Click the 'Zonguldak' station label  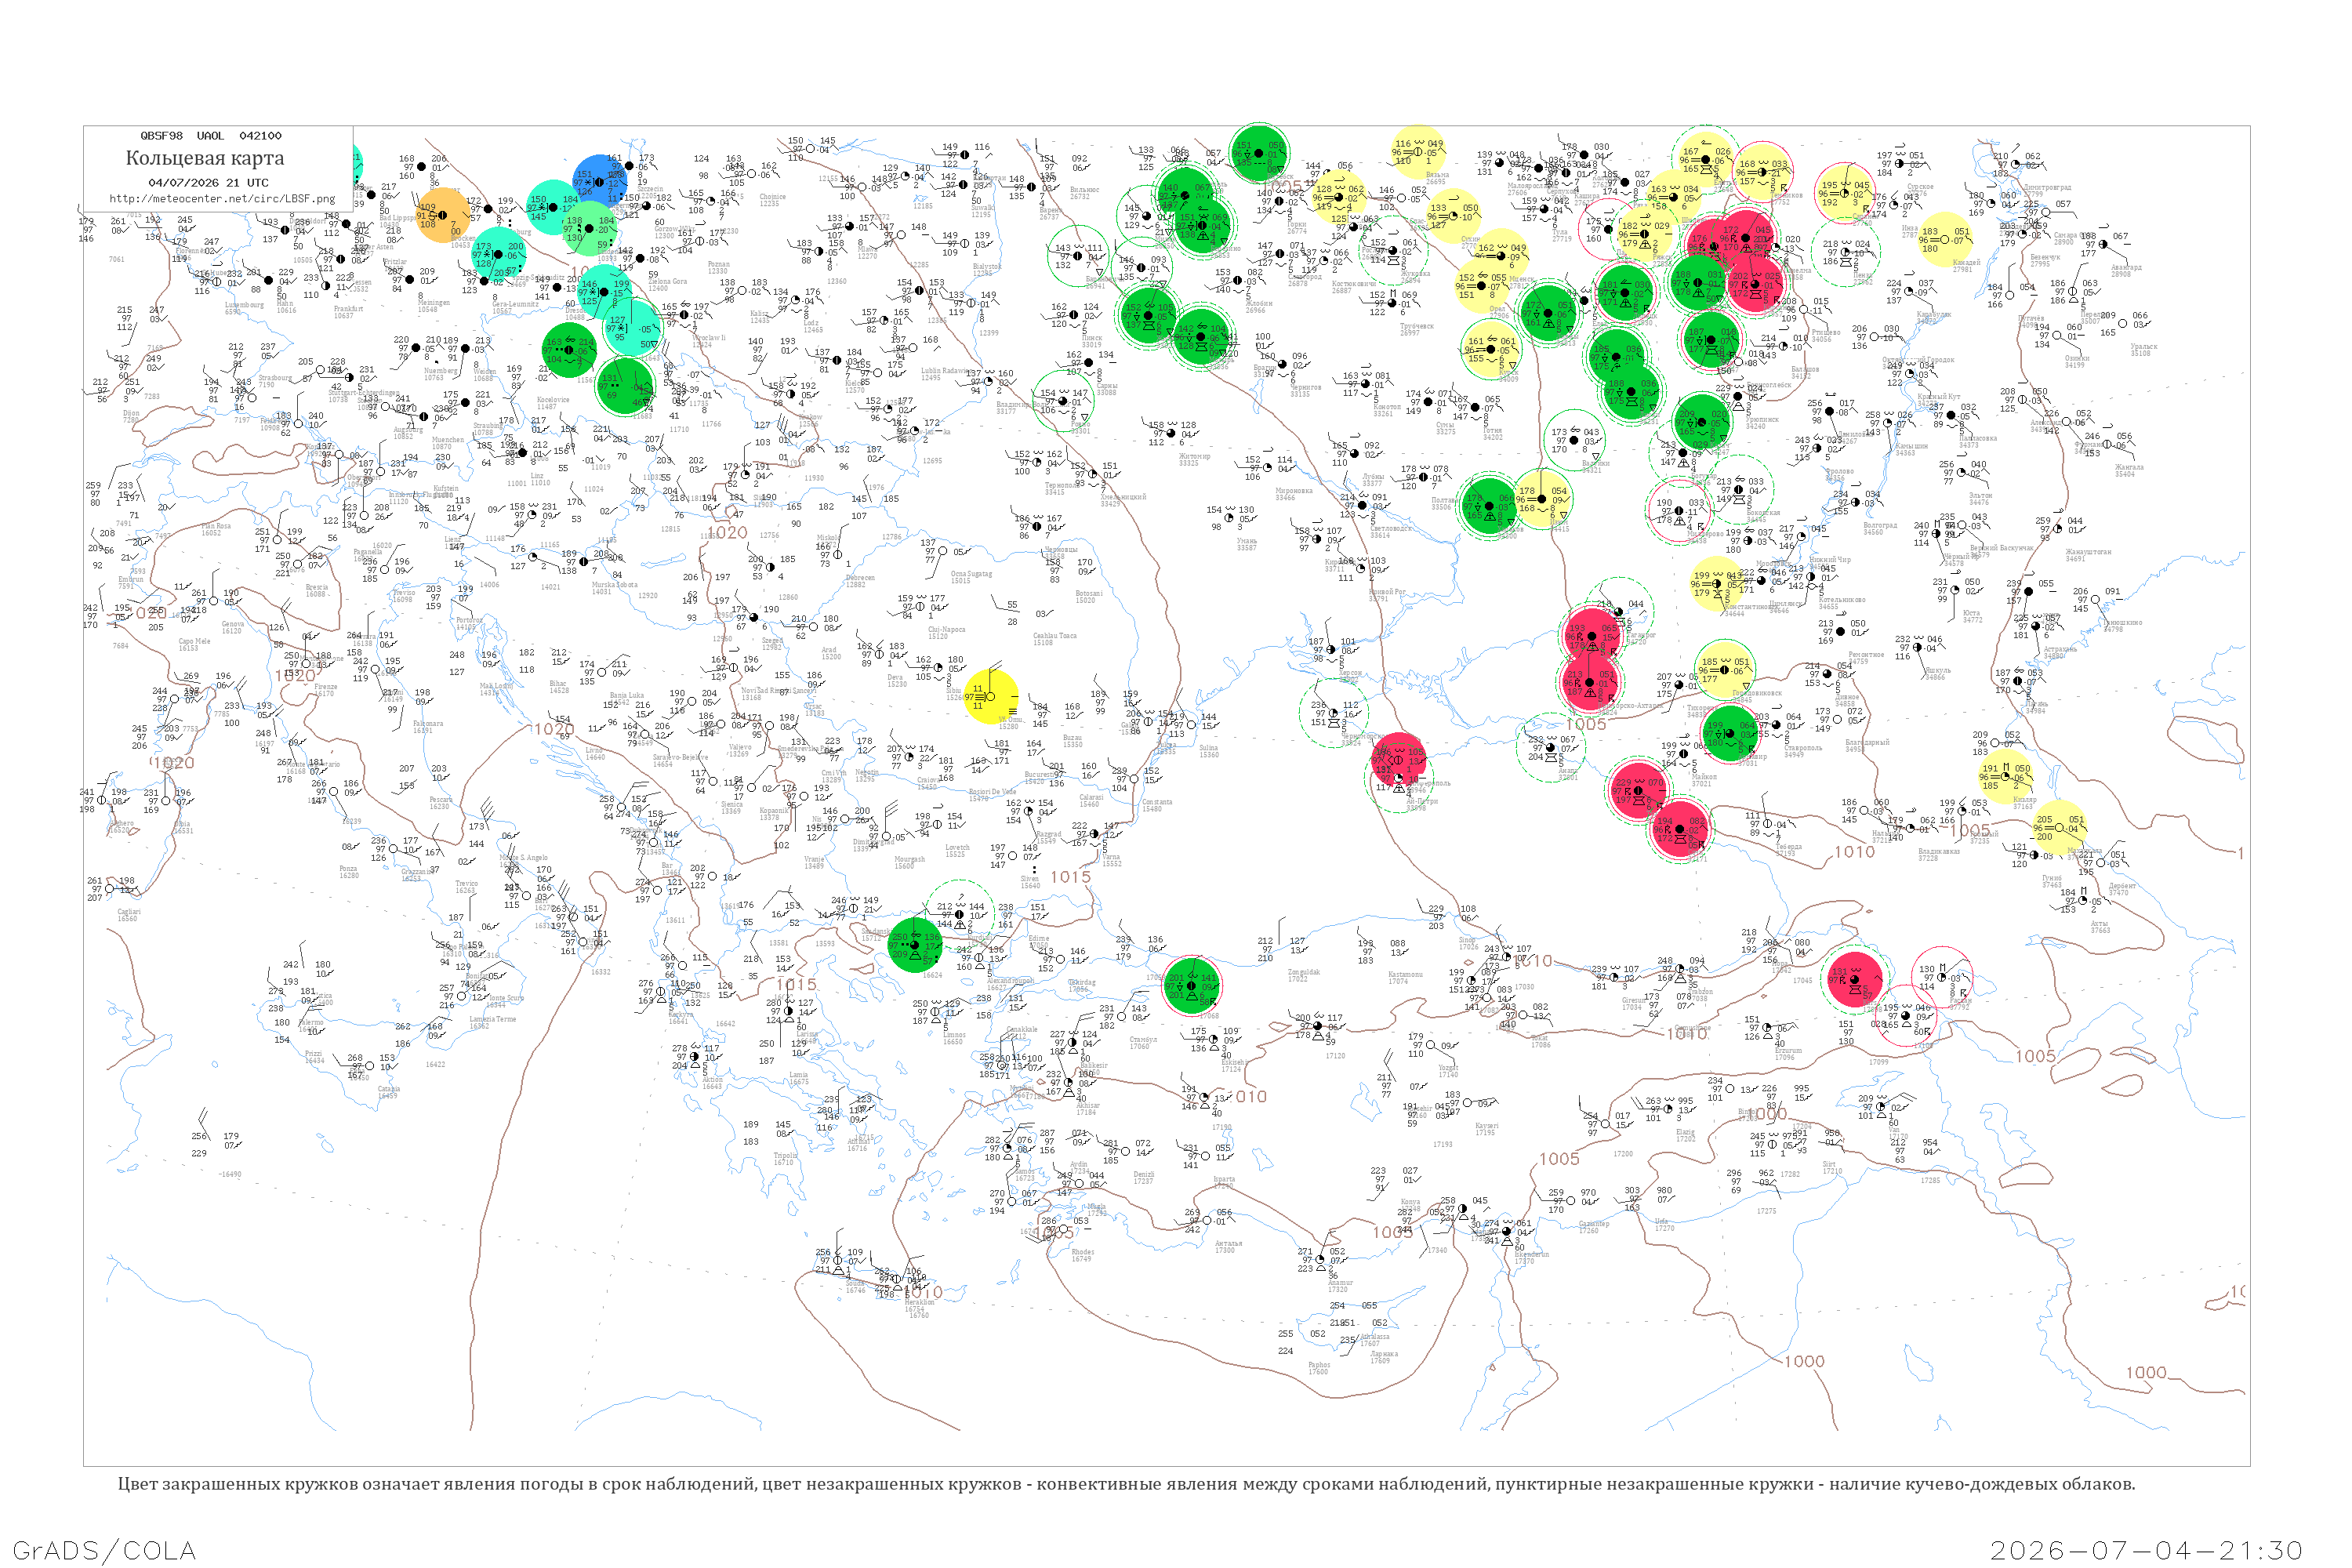click(x=1303, y=973)
